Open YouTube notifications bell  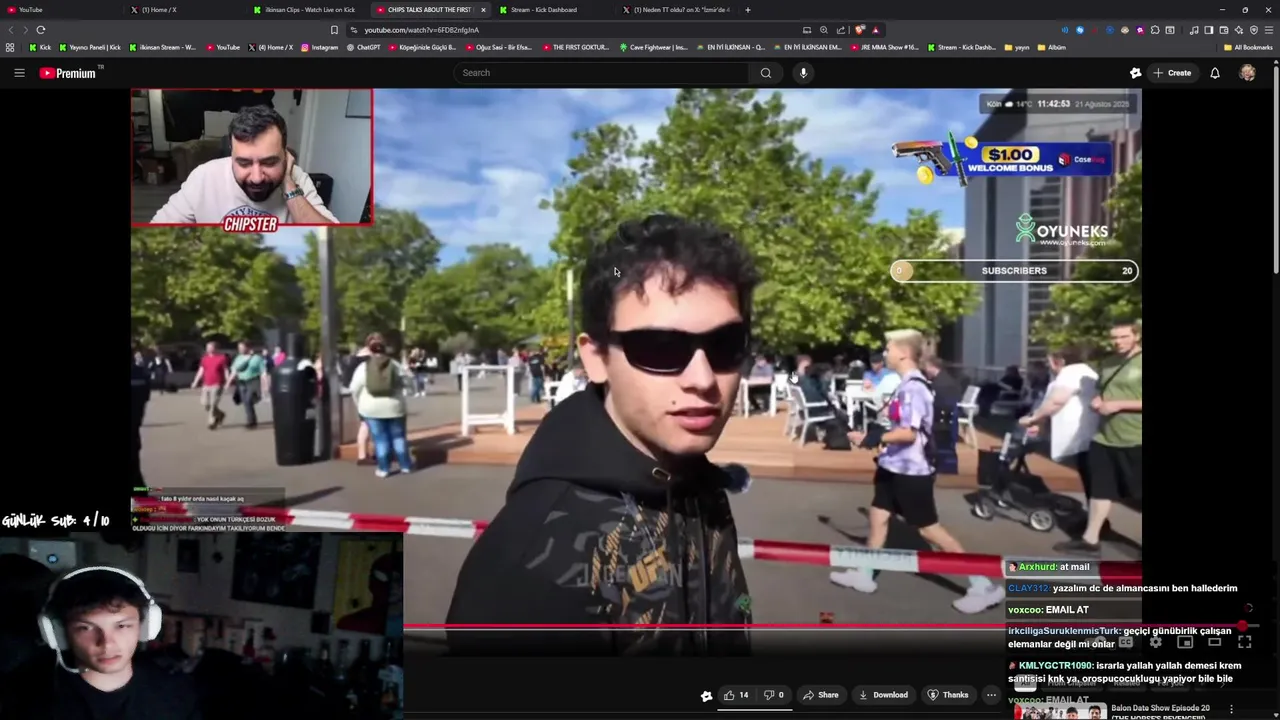coord(1215,73)
